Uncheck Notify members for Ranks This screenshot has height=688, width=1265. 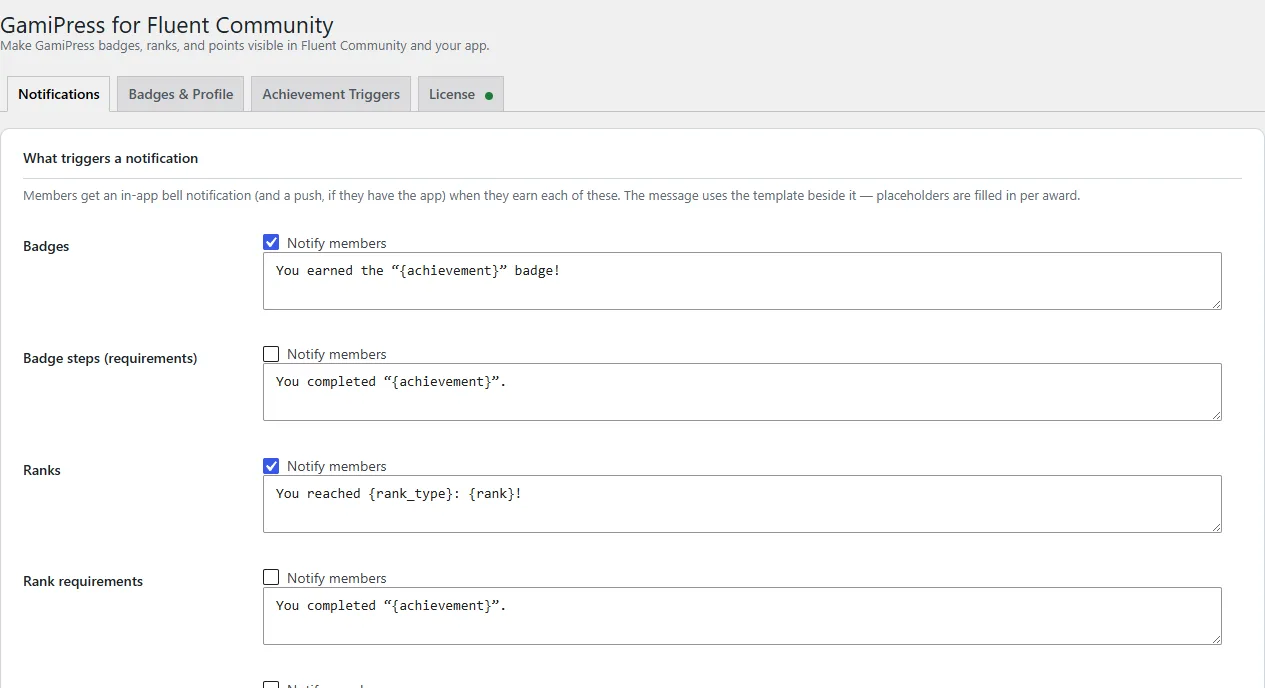[271, 466]
